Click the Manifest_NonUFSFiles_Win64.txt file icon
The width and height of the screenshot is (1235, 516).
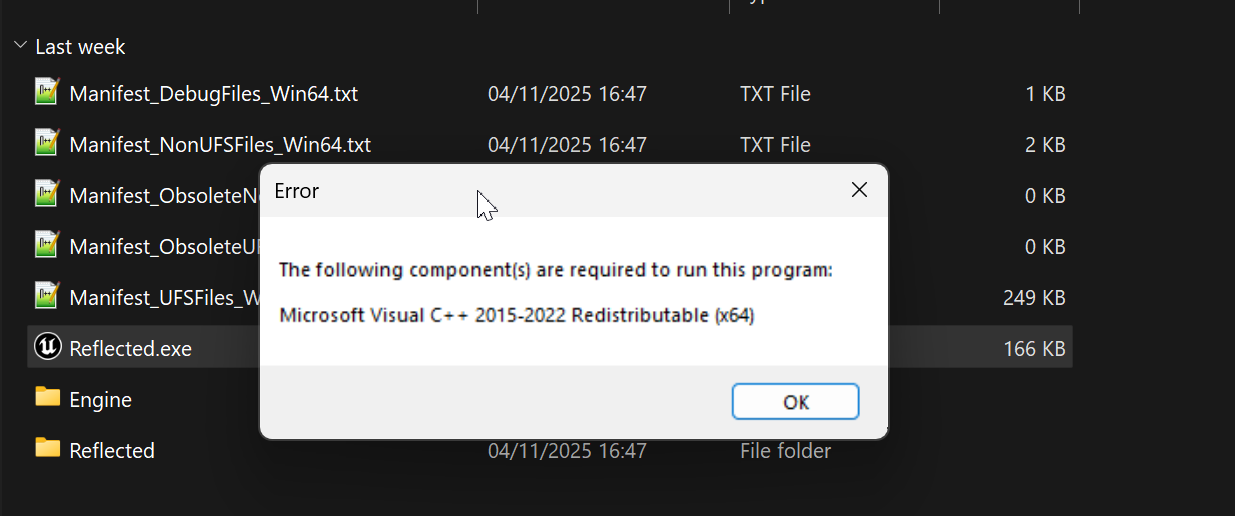47,143
